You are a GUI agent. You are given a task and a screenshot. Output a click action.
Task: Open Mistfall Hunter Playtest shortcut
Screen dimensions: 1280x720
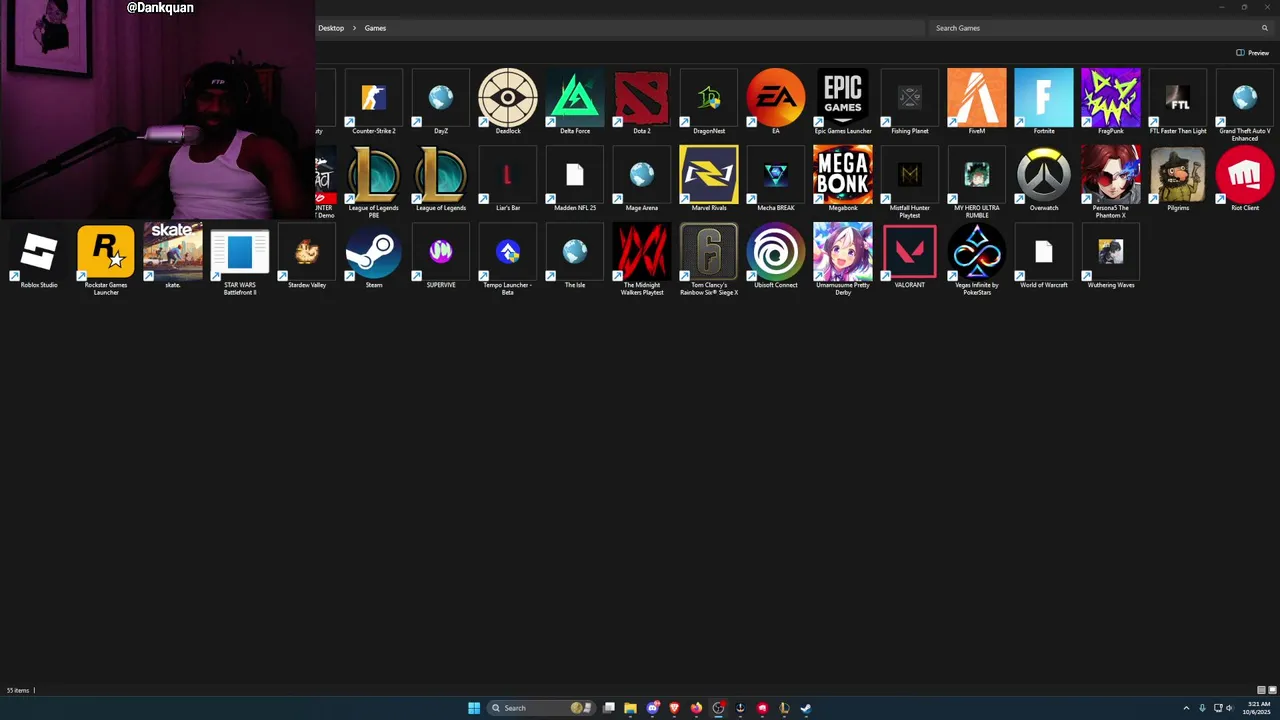coord(910,182)
